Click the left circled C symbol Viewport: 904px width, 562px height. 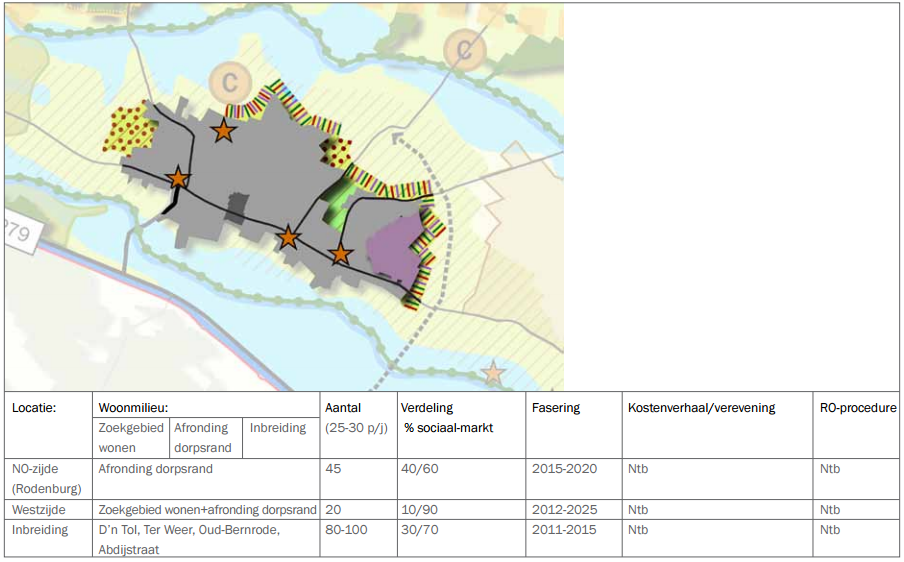(230, 83)
